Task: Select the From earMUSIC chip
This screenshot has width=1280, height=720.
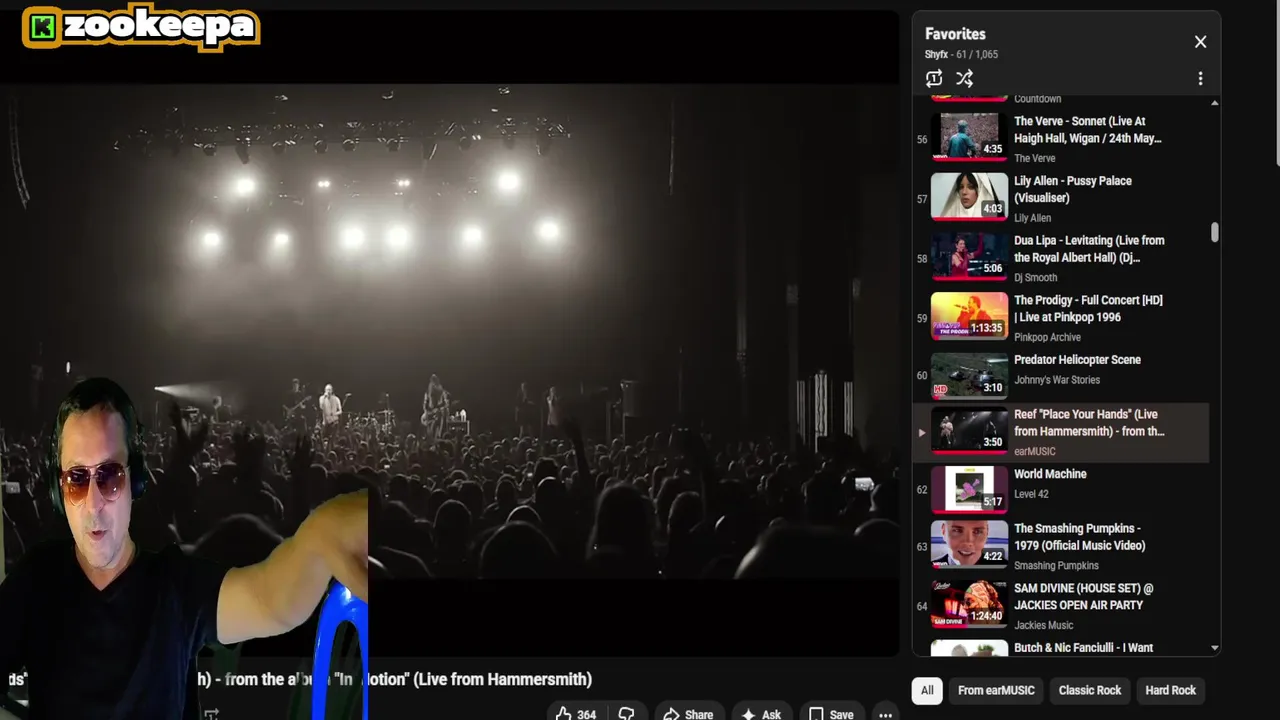Action: point(996,690)
